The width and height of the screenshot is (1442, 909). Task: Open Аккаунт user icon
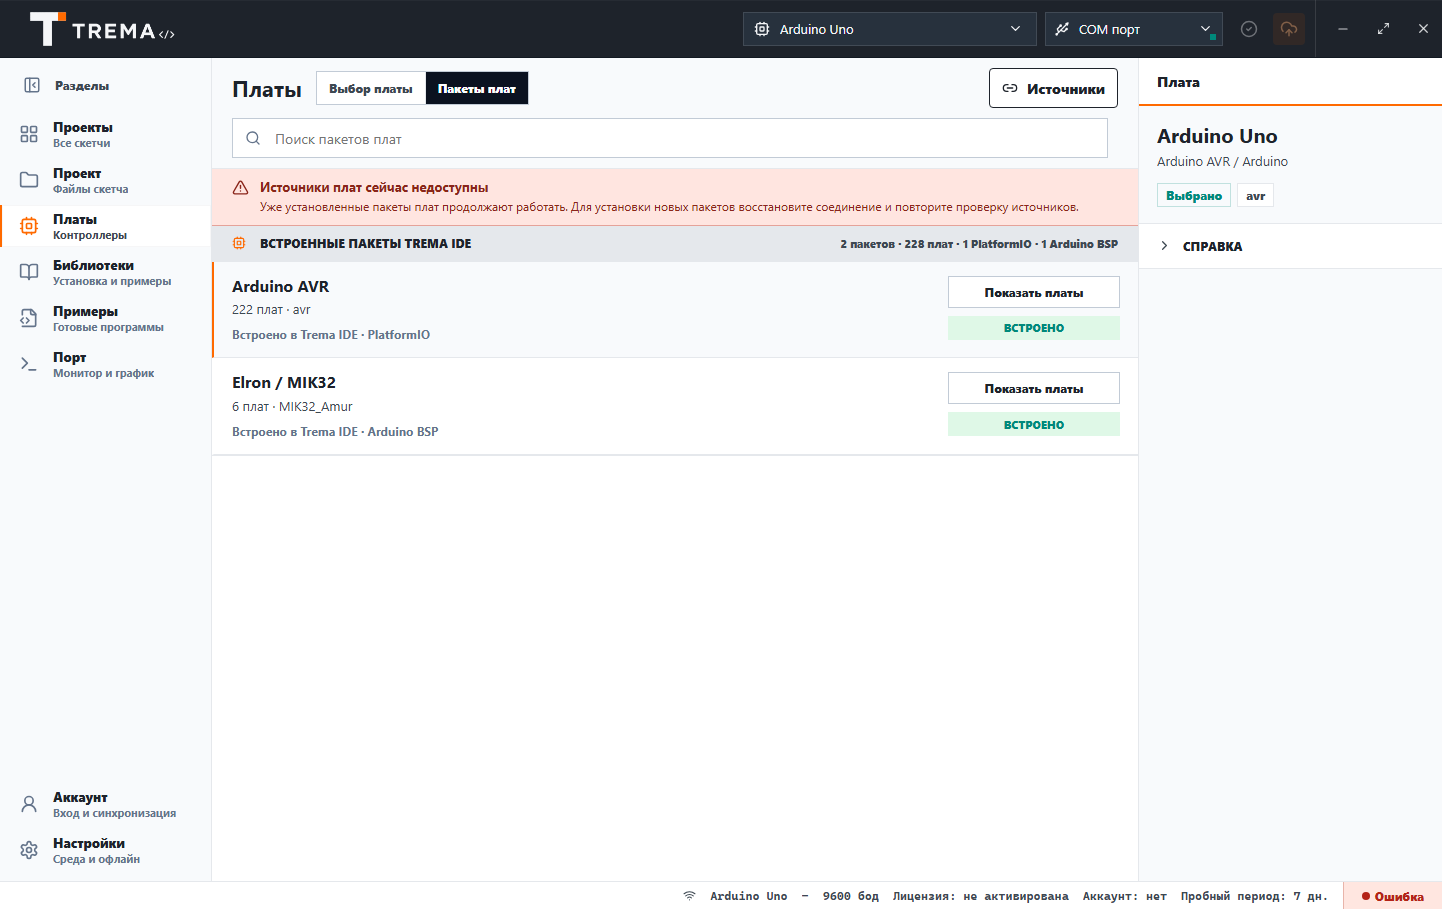coord(29,804)
